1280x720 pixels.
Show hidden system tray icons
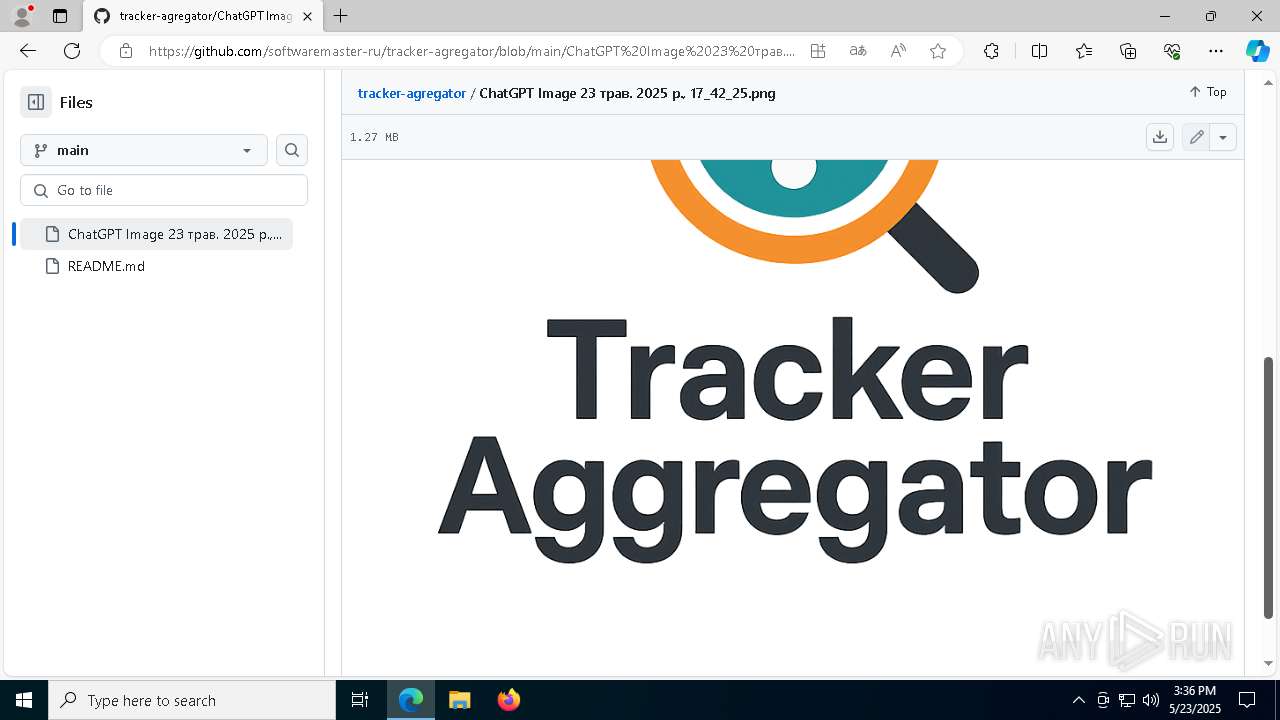tap(1078, 700)
